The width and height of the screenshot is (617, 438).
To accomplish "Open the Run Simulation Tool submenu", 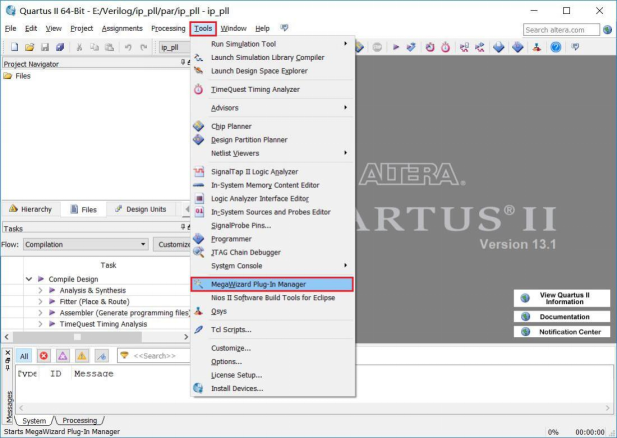I will [x=273, y=44].
